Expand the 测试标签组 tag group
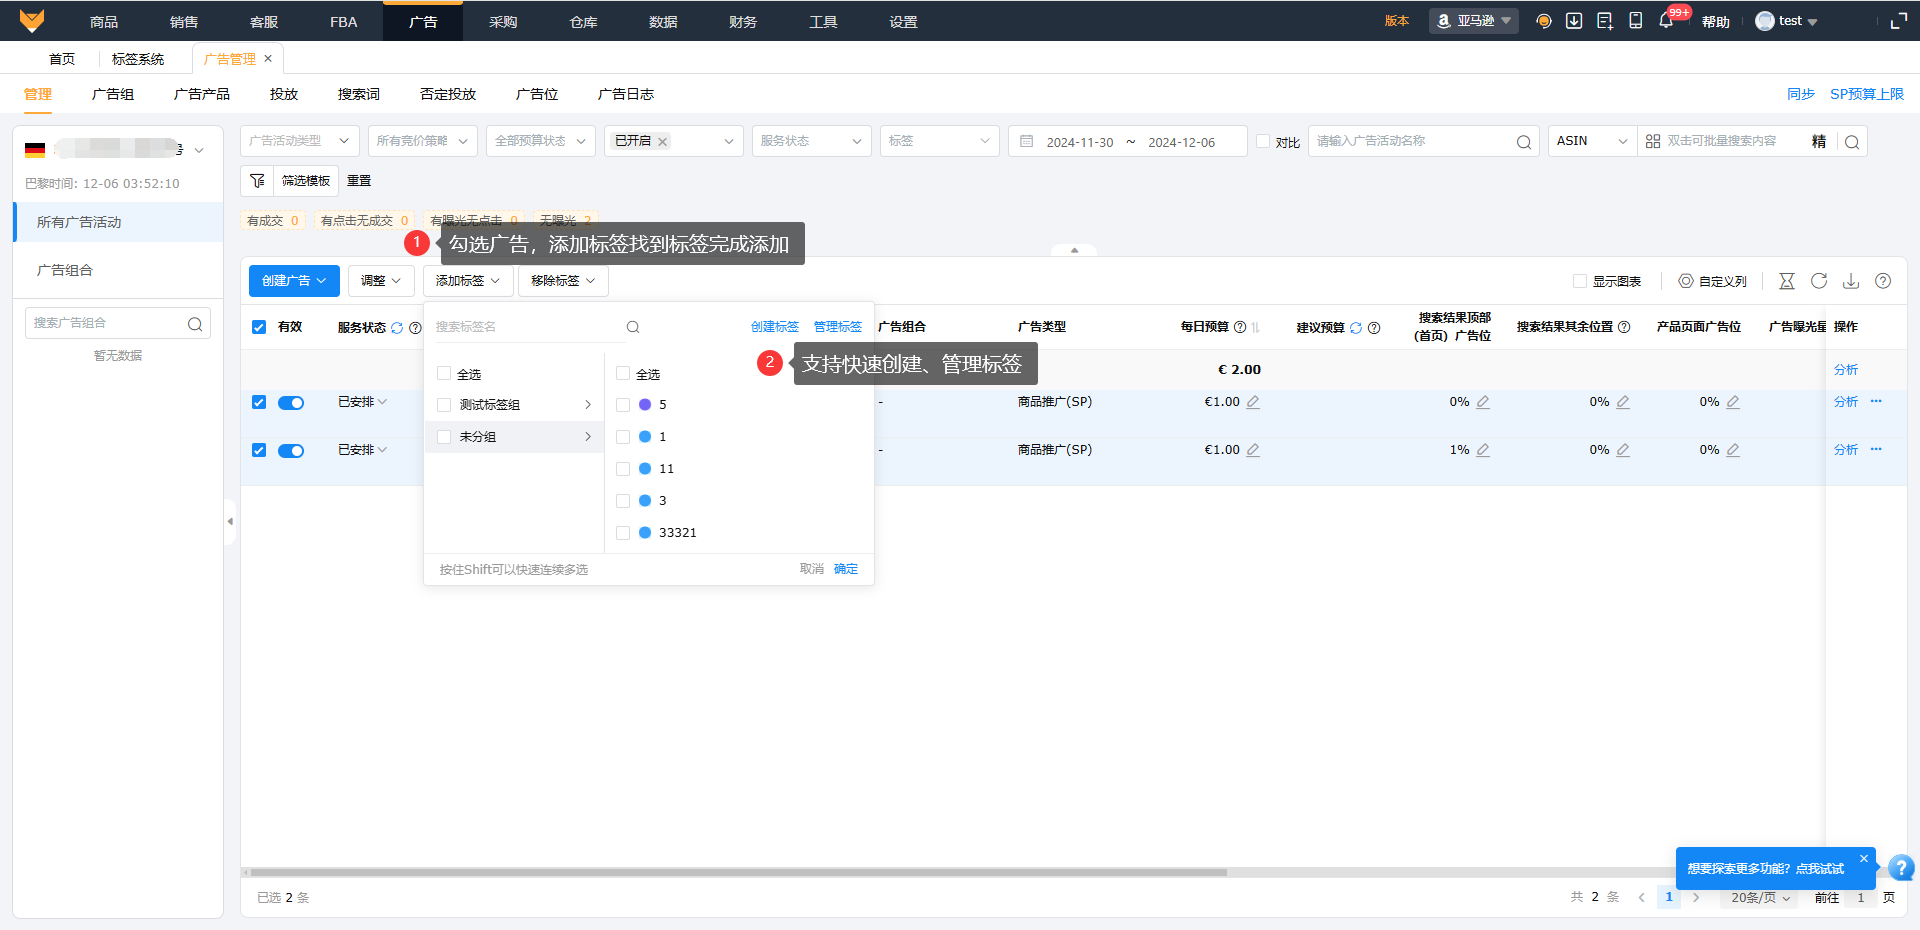 587,405
